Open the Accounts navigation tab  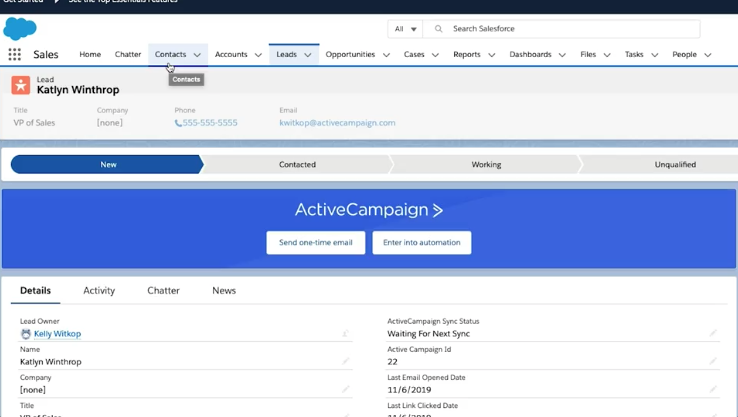pyautogui.click(x=231, y=55)
